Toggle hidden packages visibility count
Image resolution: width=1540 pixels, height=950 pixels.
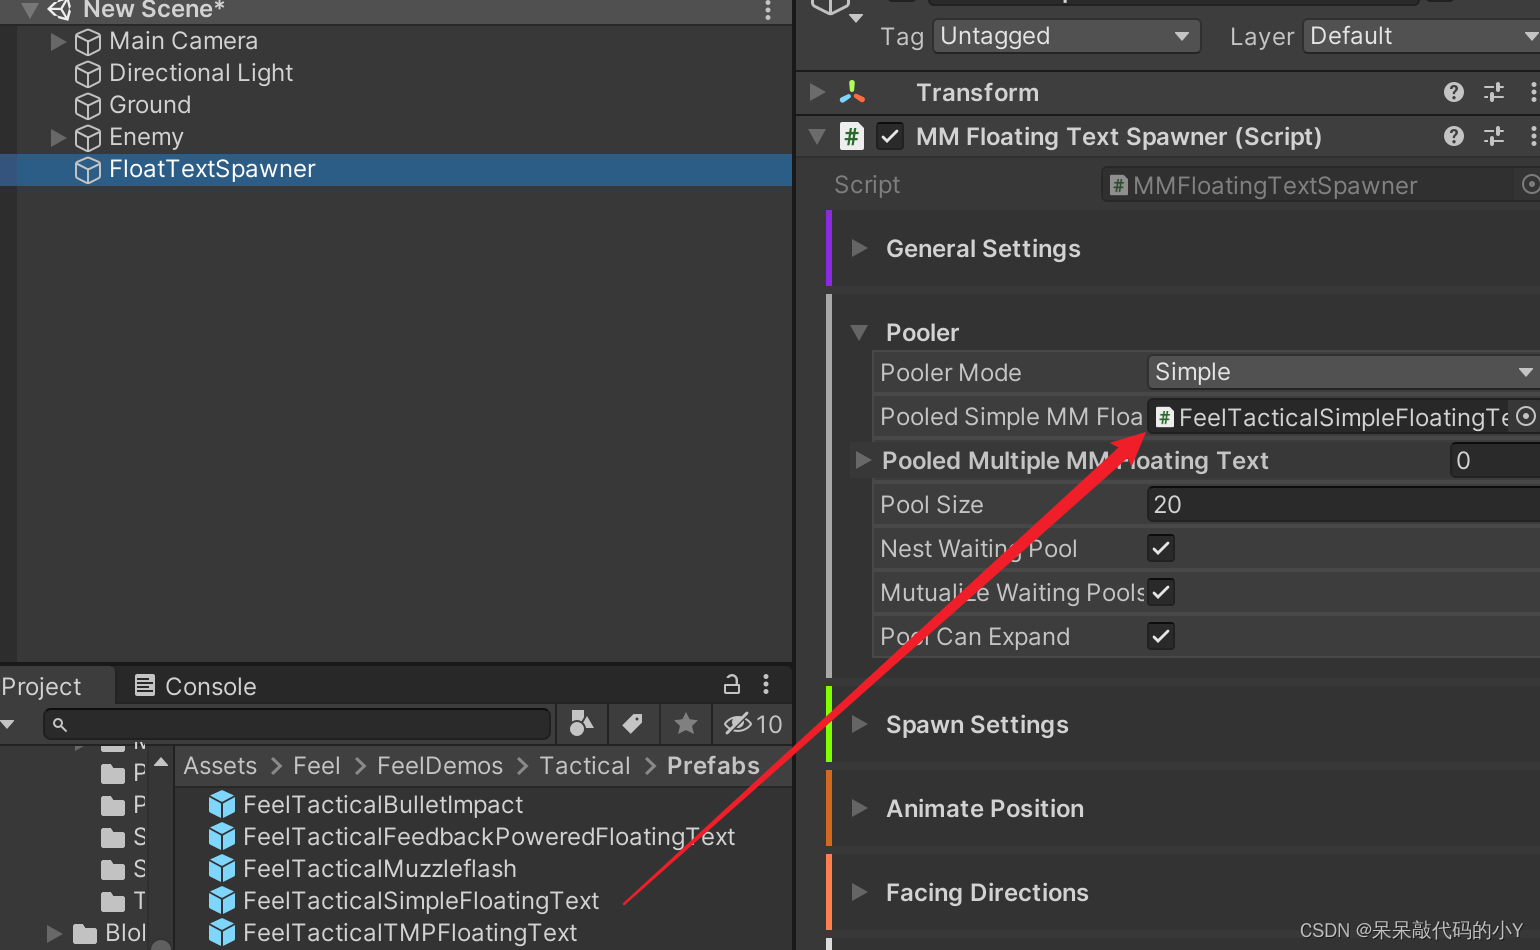[x=753, y=724]
